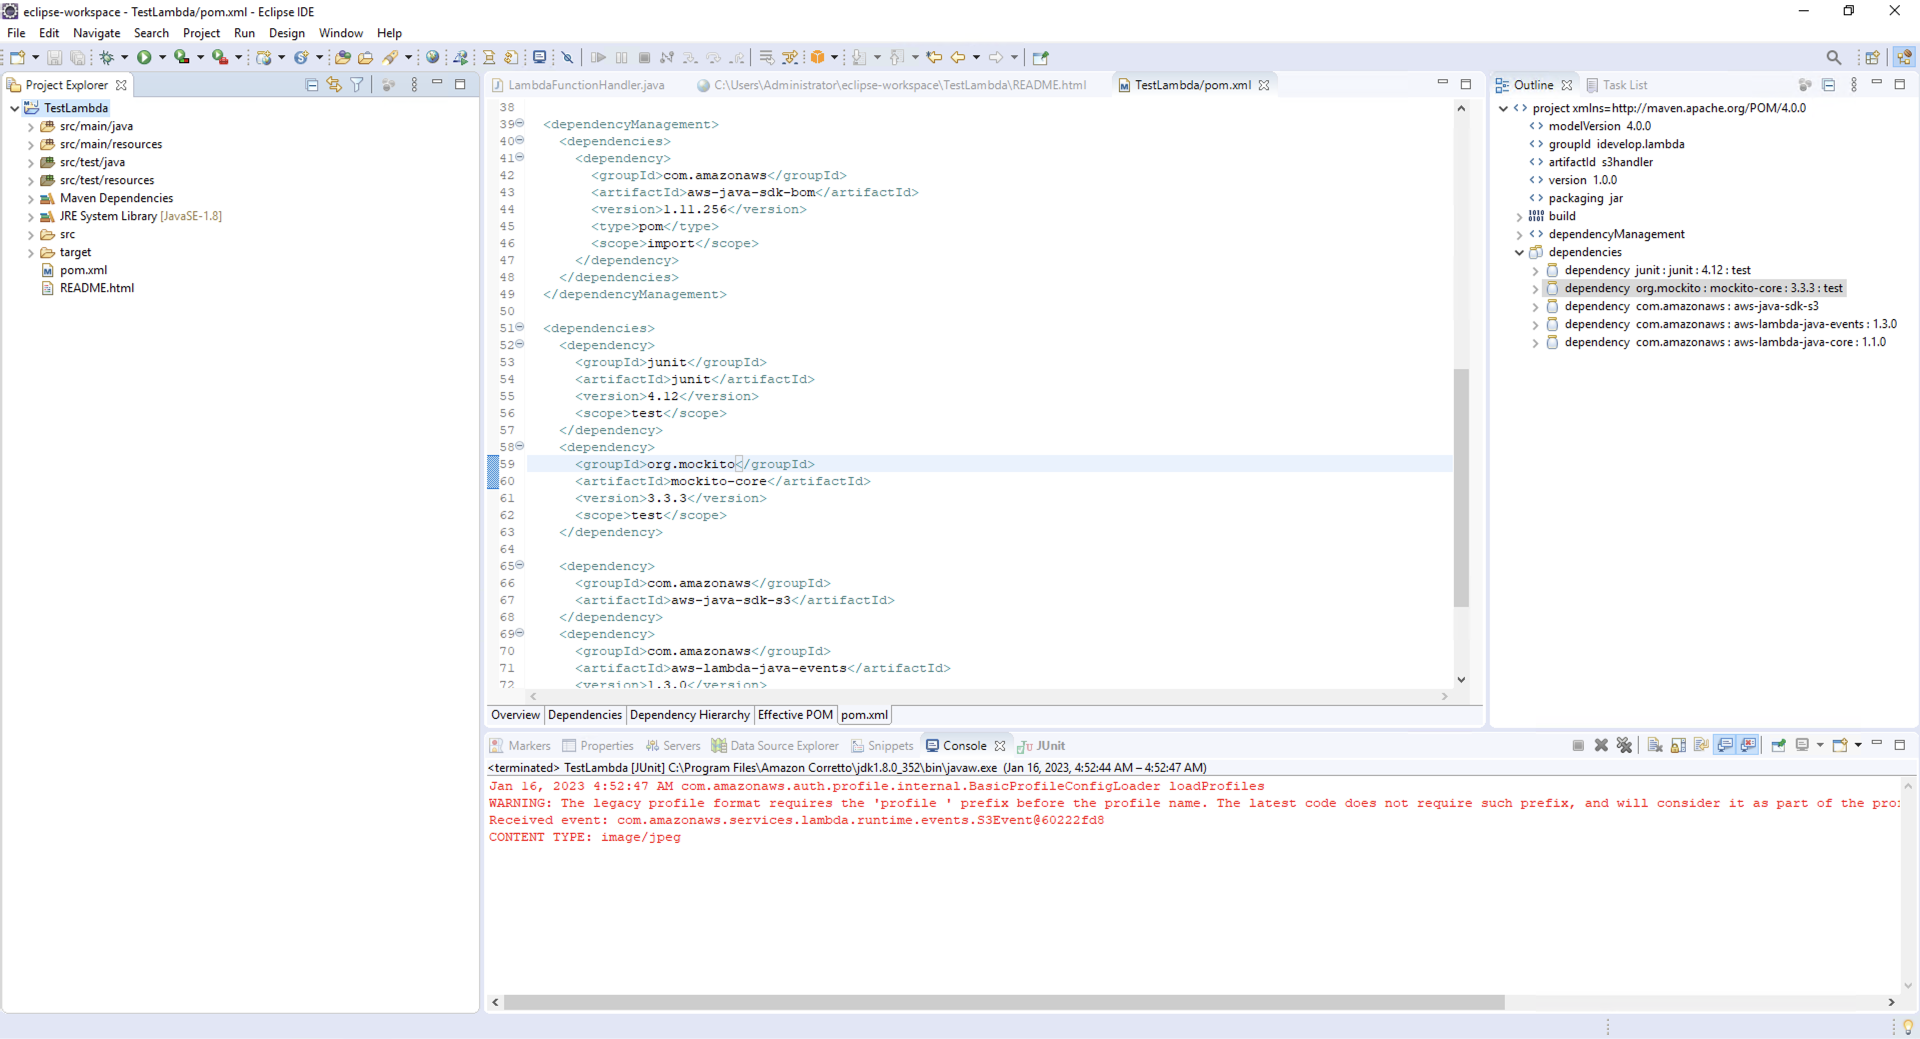Viewport: 1920px width, 1039px height.
Task: Toggle console Scroll Lock
Action: click(1678, 745)
